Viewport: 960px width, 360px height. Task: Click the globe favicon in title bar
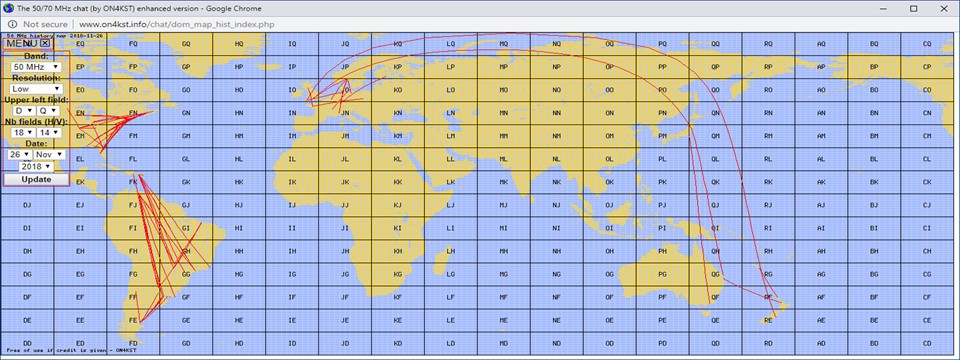7,9
